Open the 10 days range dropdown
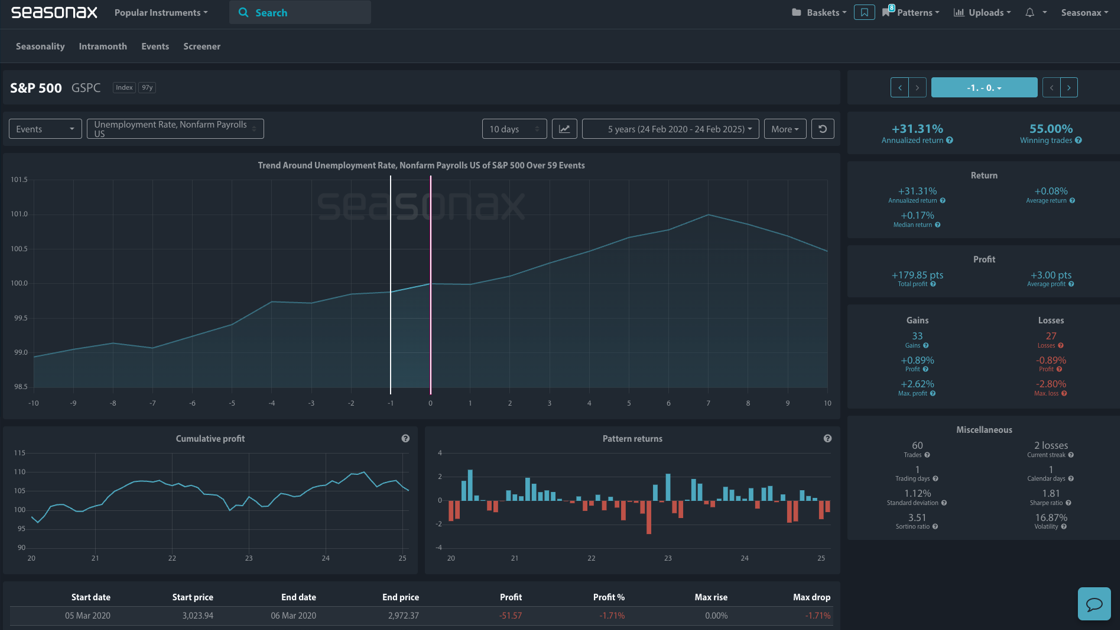 514,129
